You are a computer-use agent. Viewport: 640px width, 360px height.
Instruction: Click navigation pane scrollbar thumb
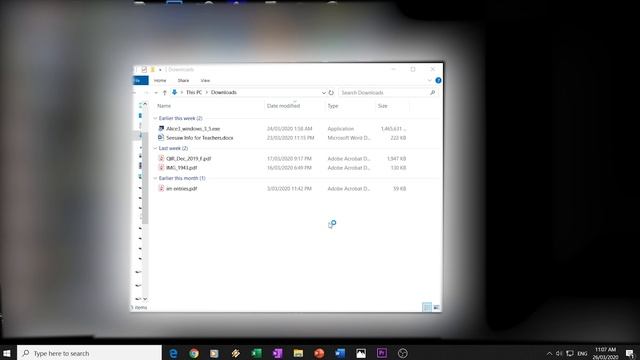pos(145,178)
